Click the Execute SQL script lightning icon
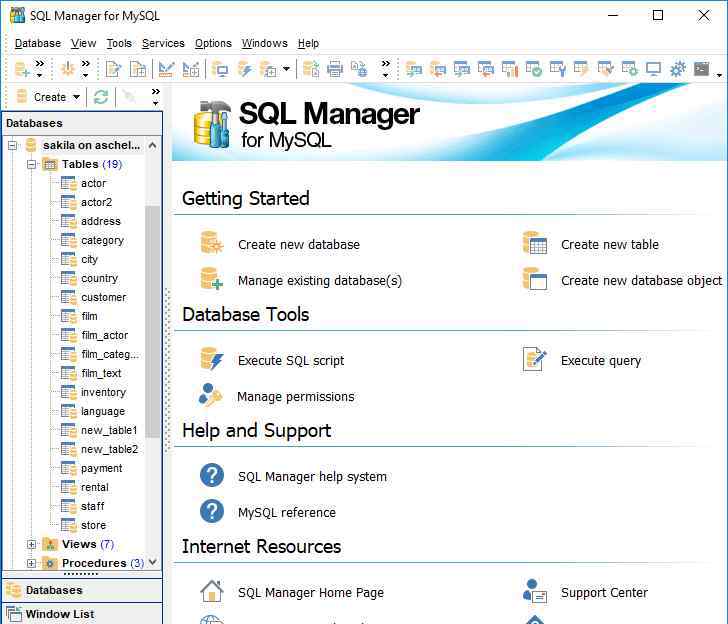This screenshot has width=728, height=624. [x=212, y=359]
